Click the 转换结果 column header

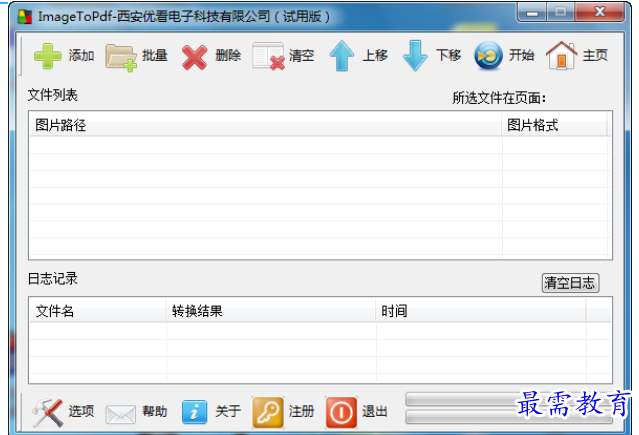tap(271, 311)
